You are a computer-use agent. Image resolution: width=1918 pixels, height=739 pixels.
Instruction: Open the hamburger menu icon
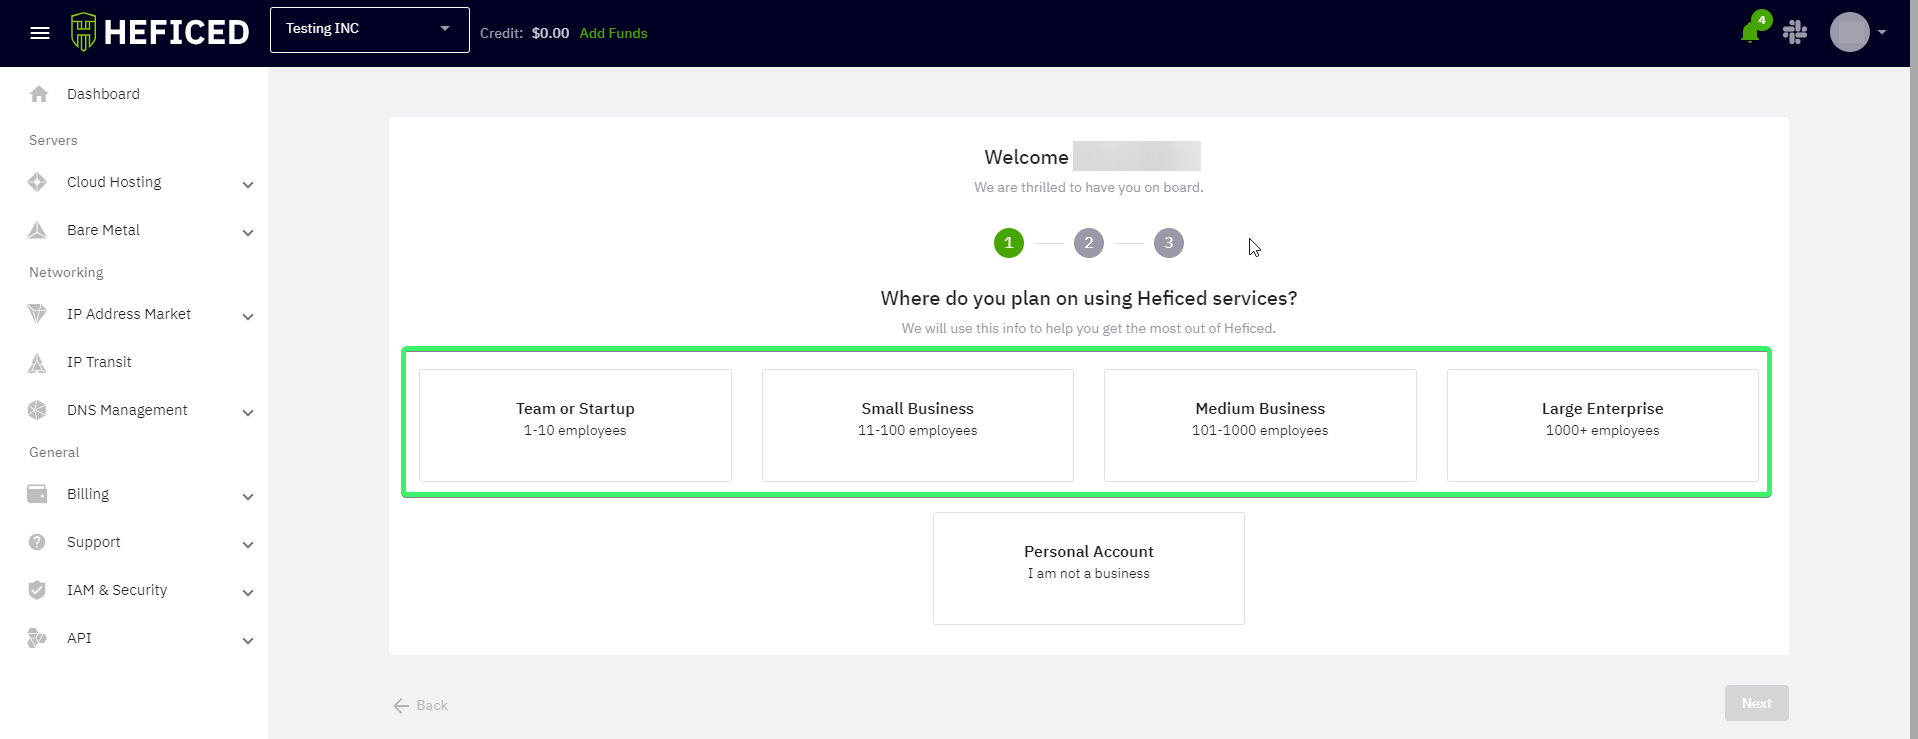(40, 33)
